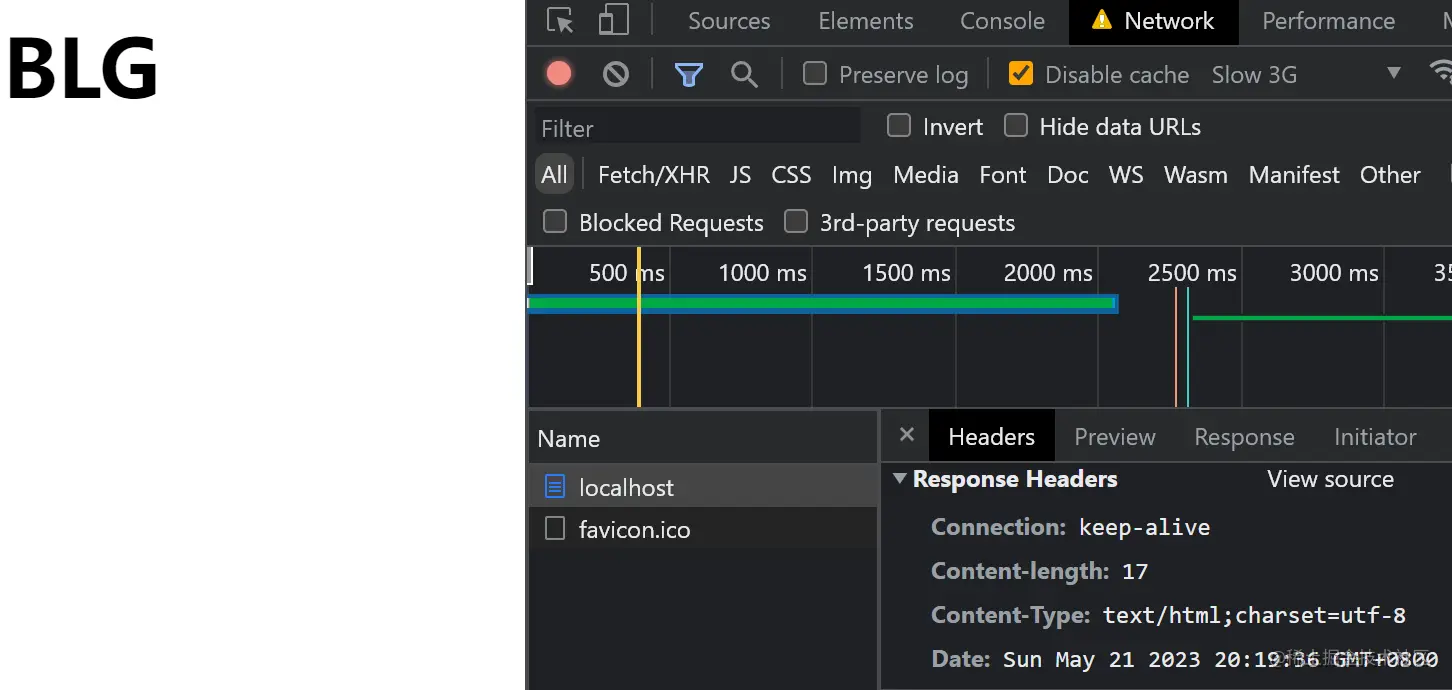Click the blue-green request bar in timeline overview

pyautogui.click(x=822, y=303)
